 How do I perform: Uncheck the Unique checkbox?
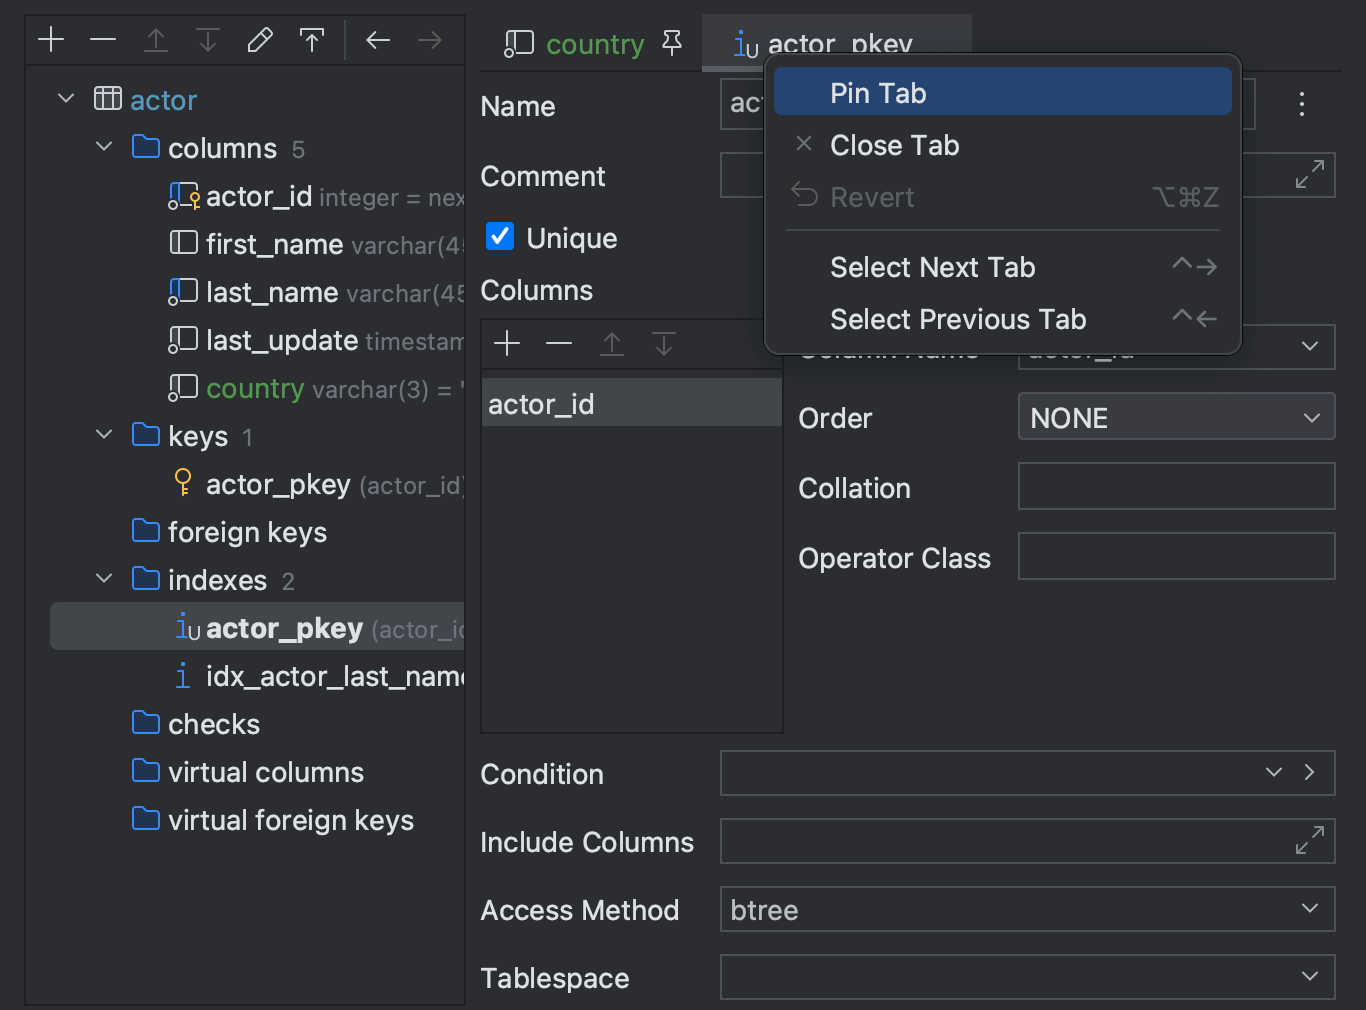pos(499,237)
